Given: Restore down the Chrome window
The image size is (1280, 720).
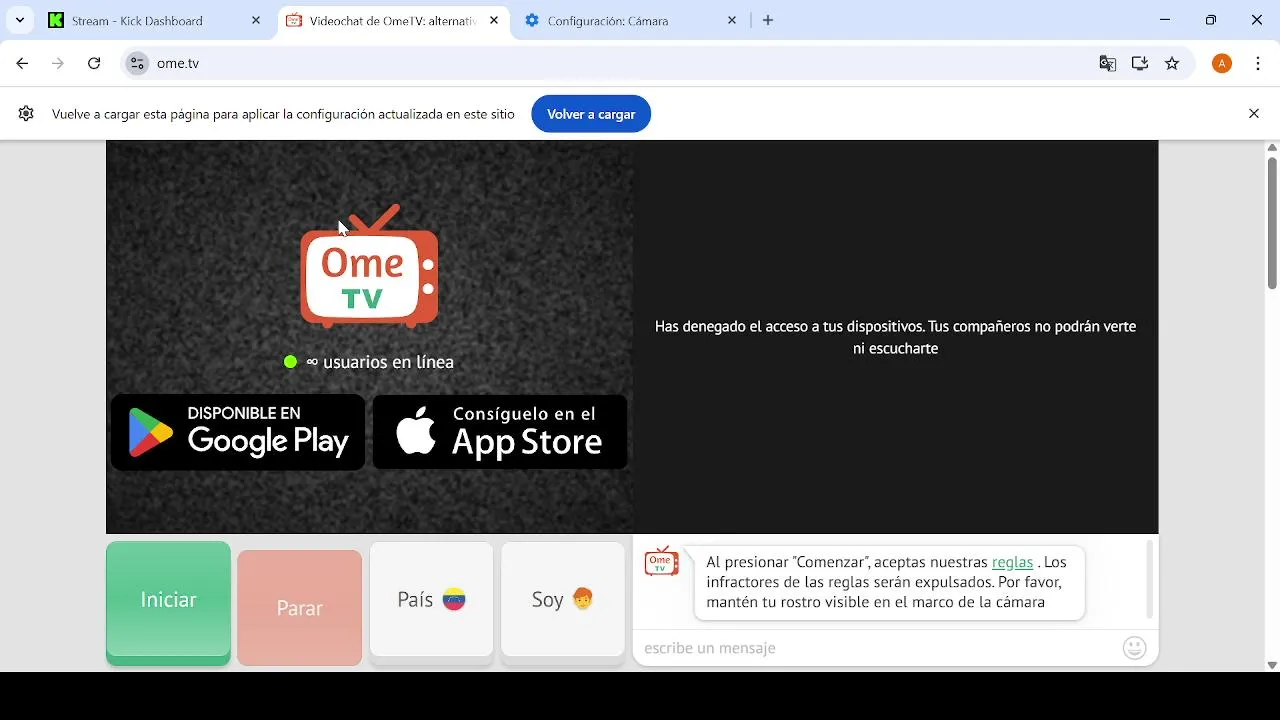Looking at the screenshot, I should [x=1211, y=20].
